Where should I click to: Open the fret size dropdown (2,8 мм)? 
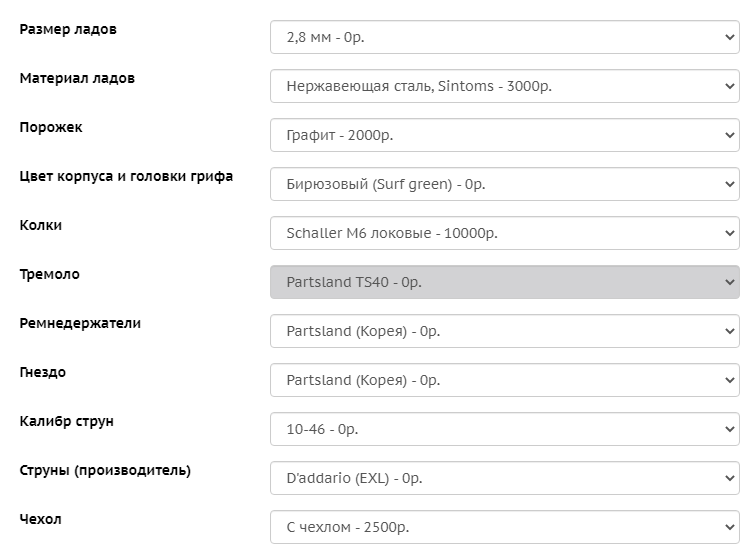tap(504, 38)
